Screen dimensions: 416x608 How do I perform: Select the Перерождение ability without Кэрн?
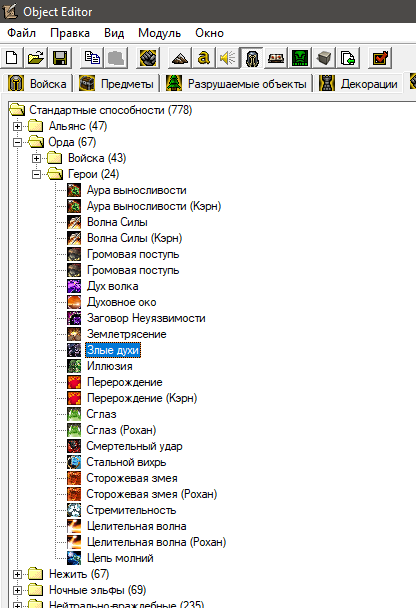[124, 382]
